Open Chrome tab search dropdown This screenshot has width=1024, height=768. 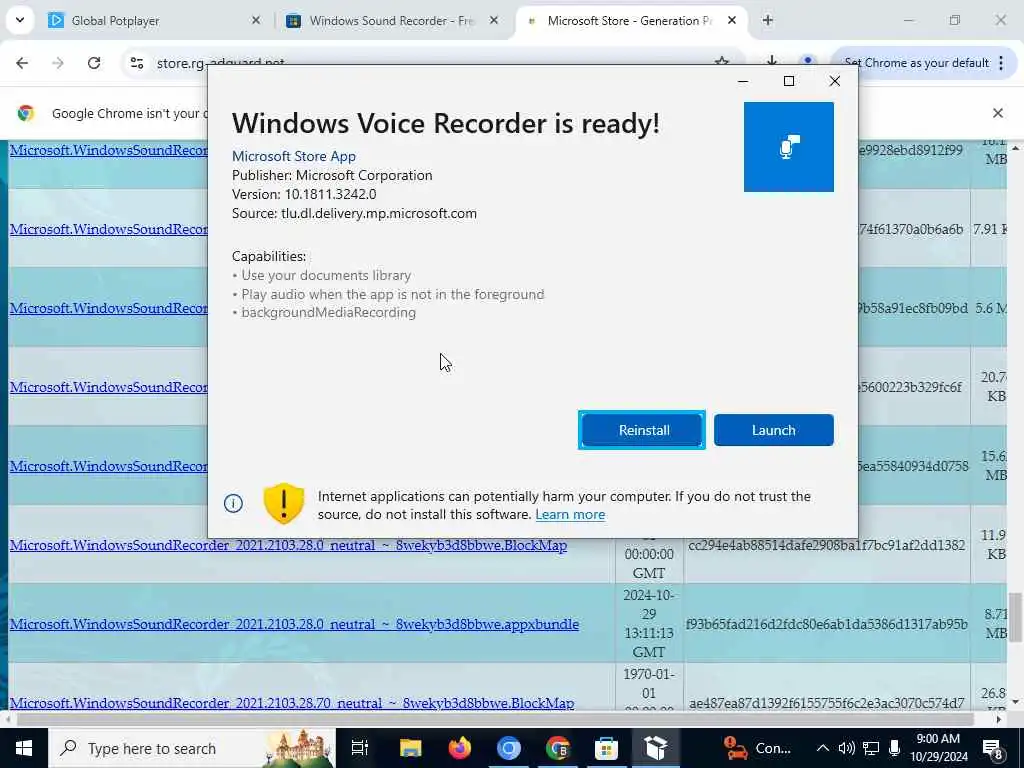pyautogui.click(x=20, y=20)
